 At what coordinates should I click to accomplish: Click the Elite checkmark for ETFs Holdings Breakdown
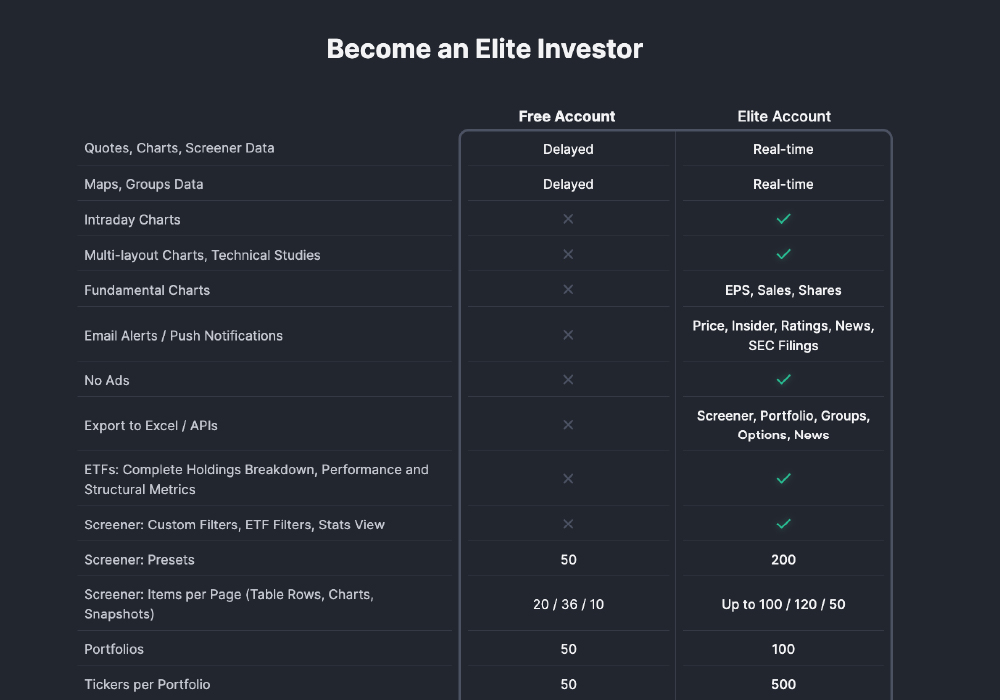(784, 479)
